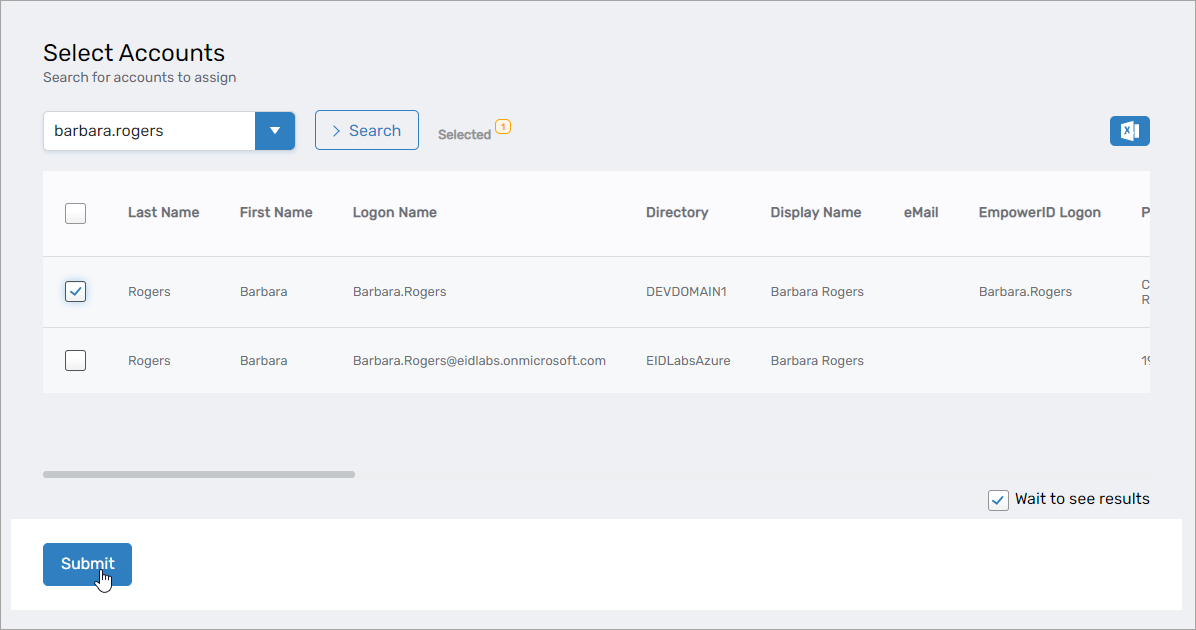1196x630 pixels.
Task: Click the Submit button
Action: (x=87, y=564)
